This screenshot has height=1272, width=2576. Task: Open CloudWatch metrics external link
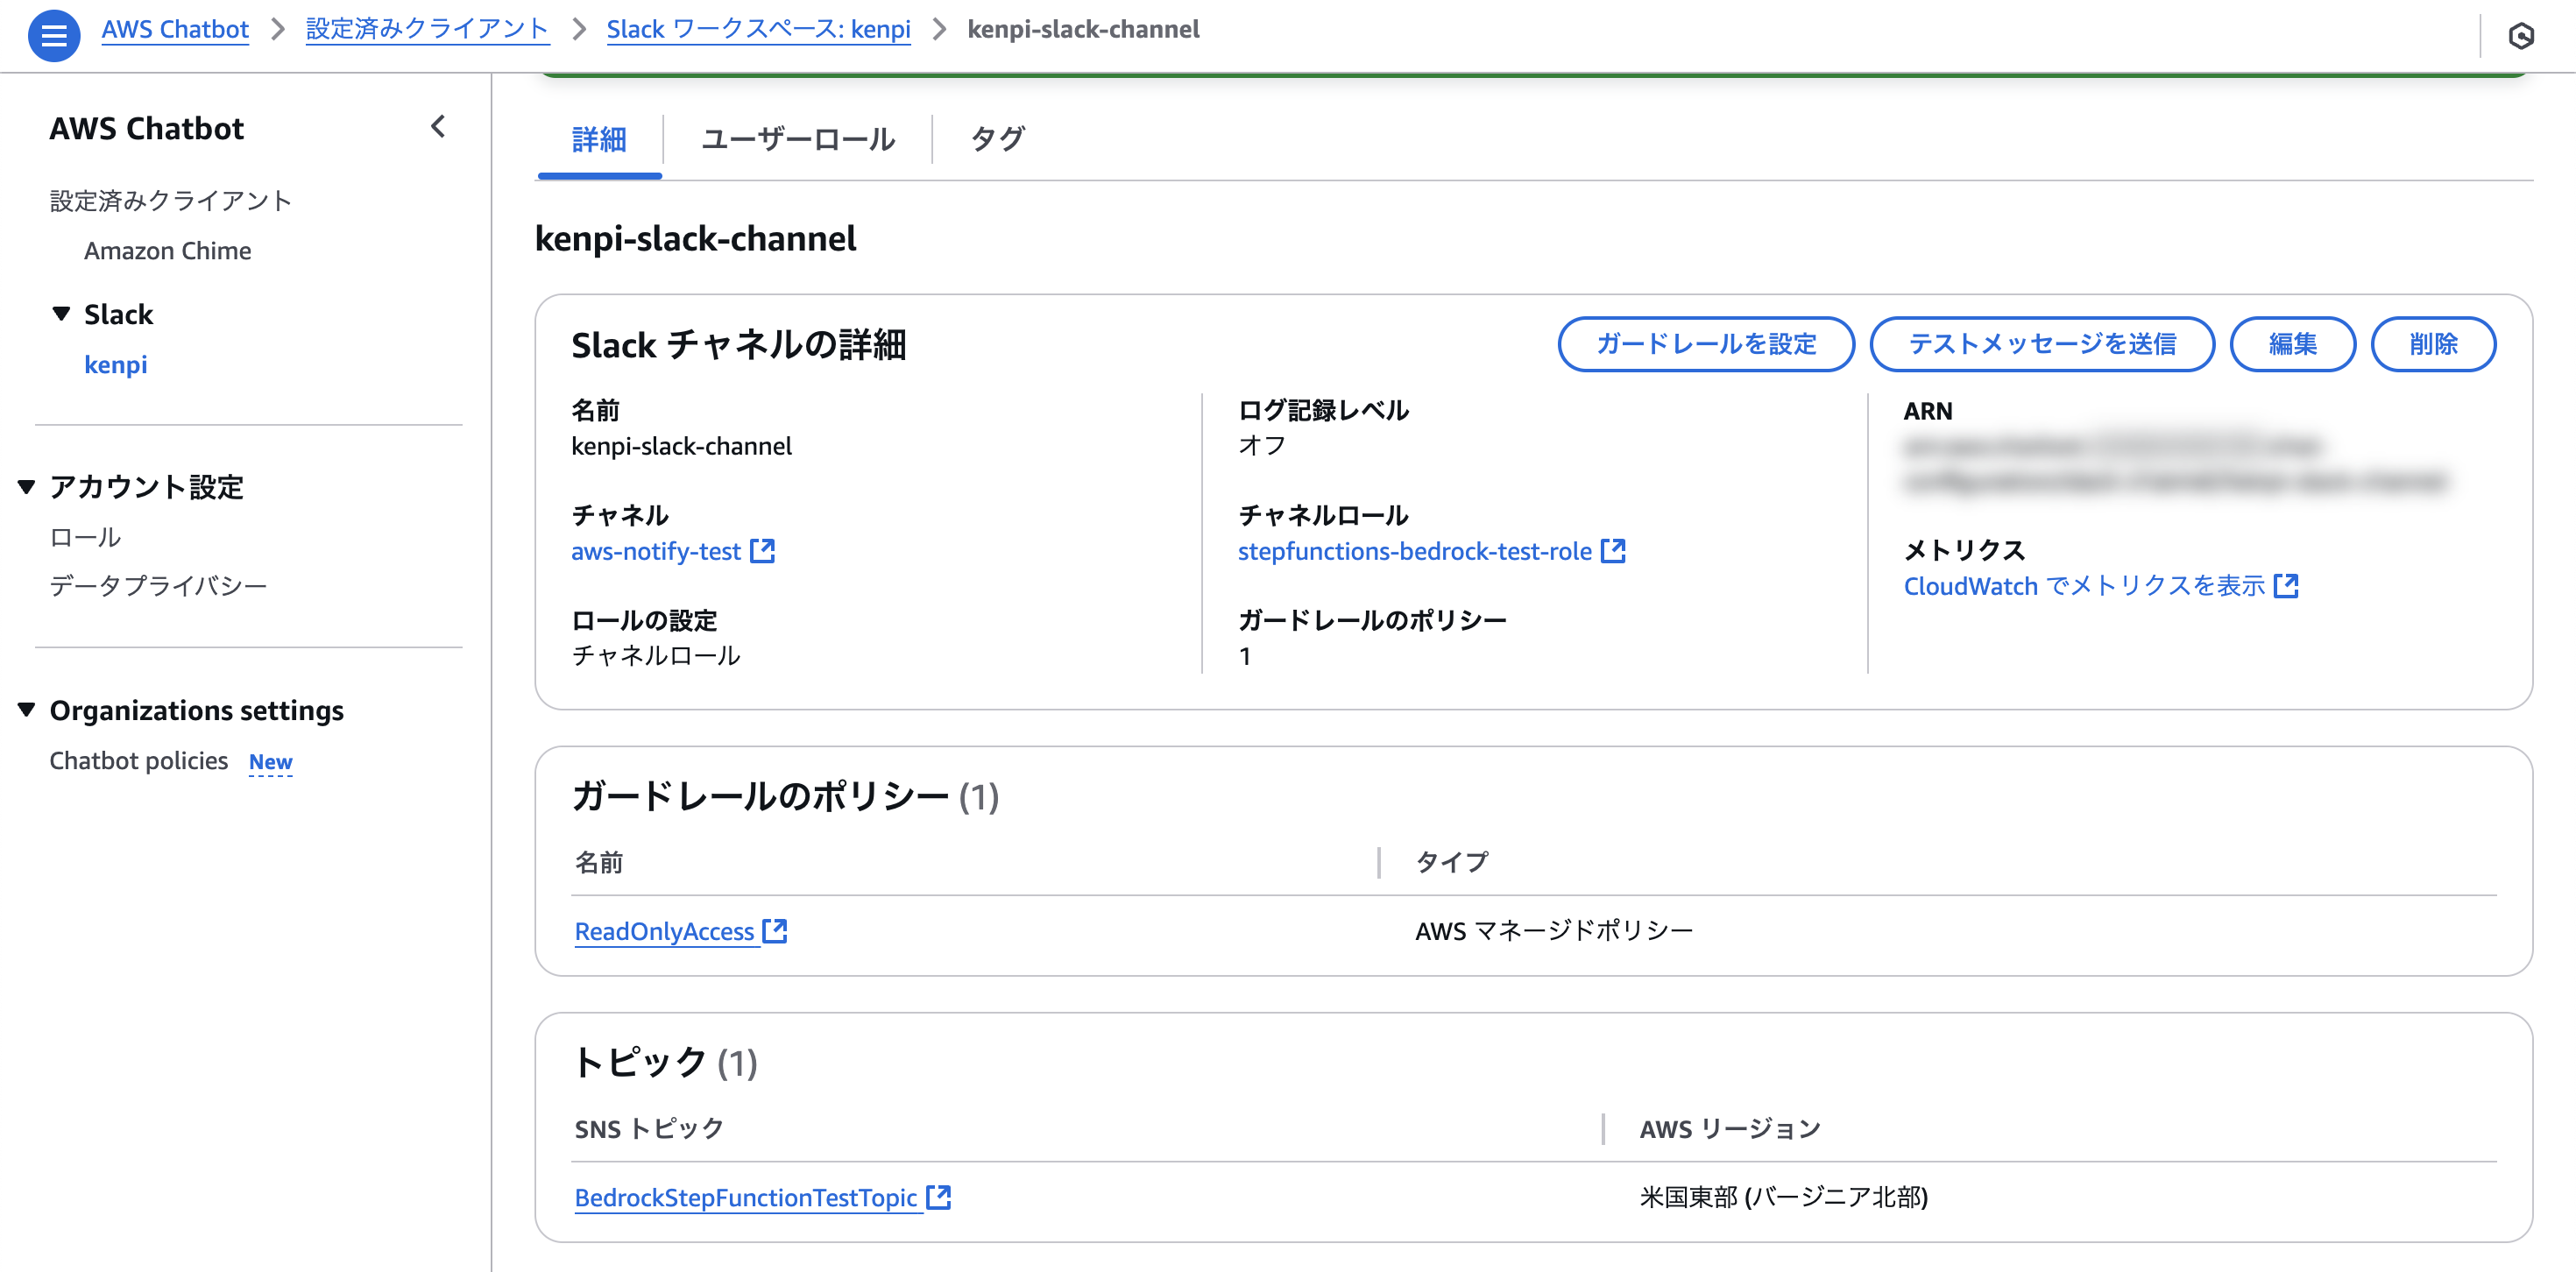(2287, 585)
